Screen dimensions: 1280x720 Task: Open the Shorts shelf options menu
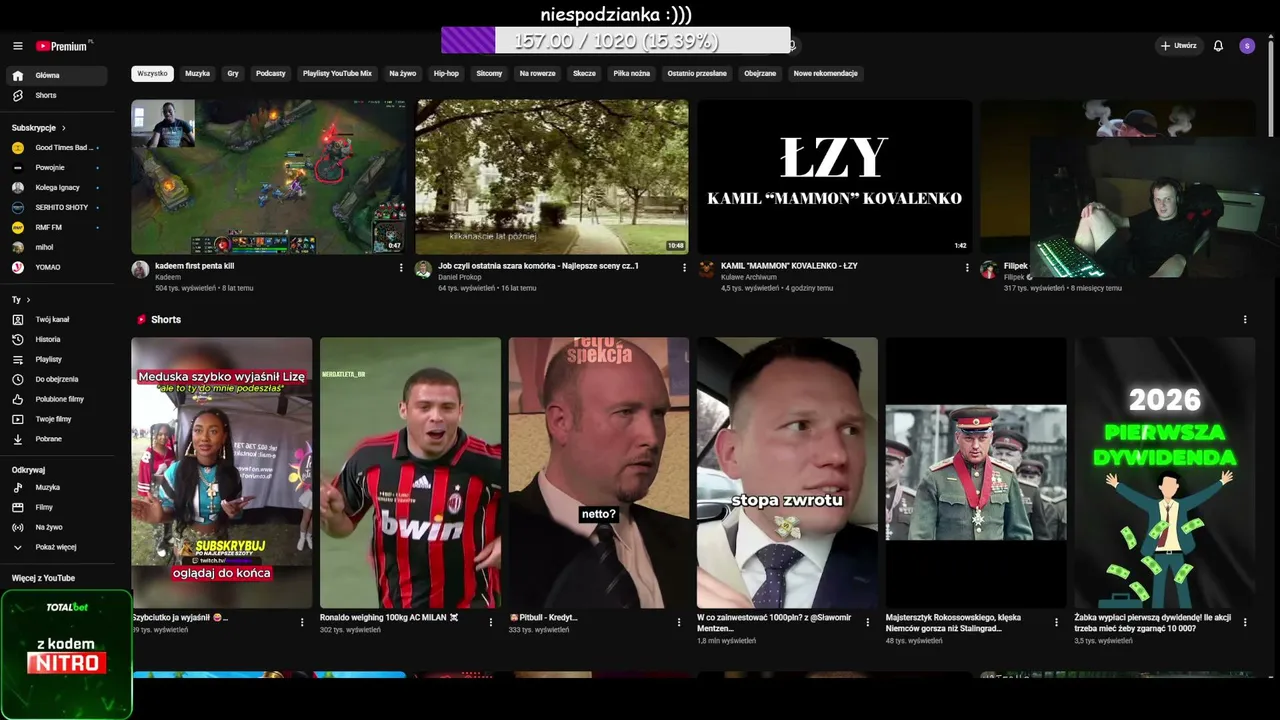1245,320
